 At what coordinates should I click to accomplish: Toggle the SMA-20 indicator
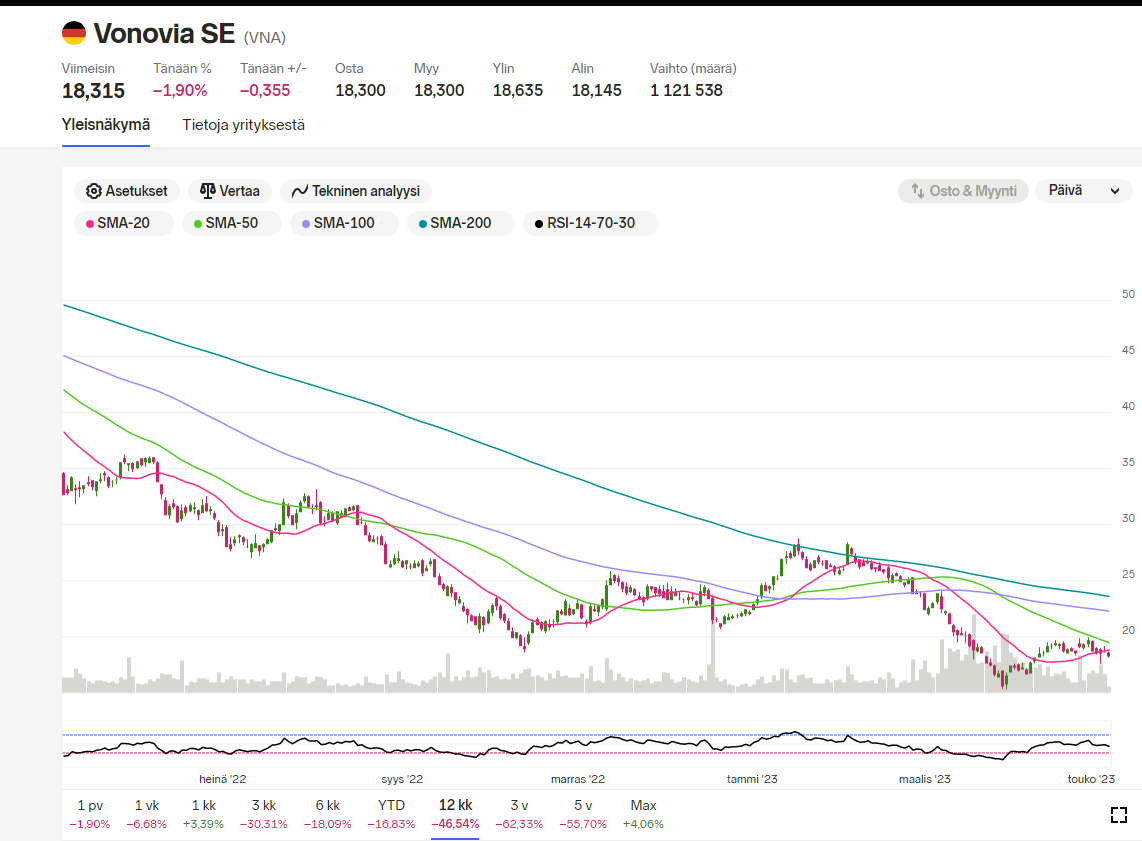tap(123, 223)
